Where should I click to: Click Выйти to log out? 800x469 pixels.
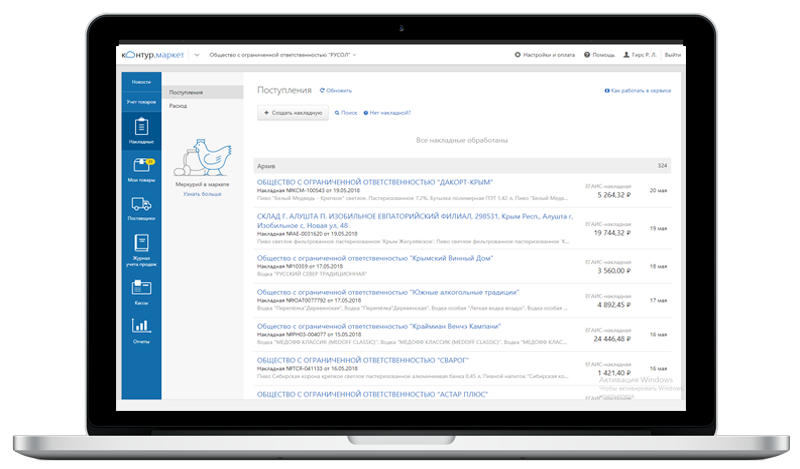(672, 55)
